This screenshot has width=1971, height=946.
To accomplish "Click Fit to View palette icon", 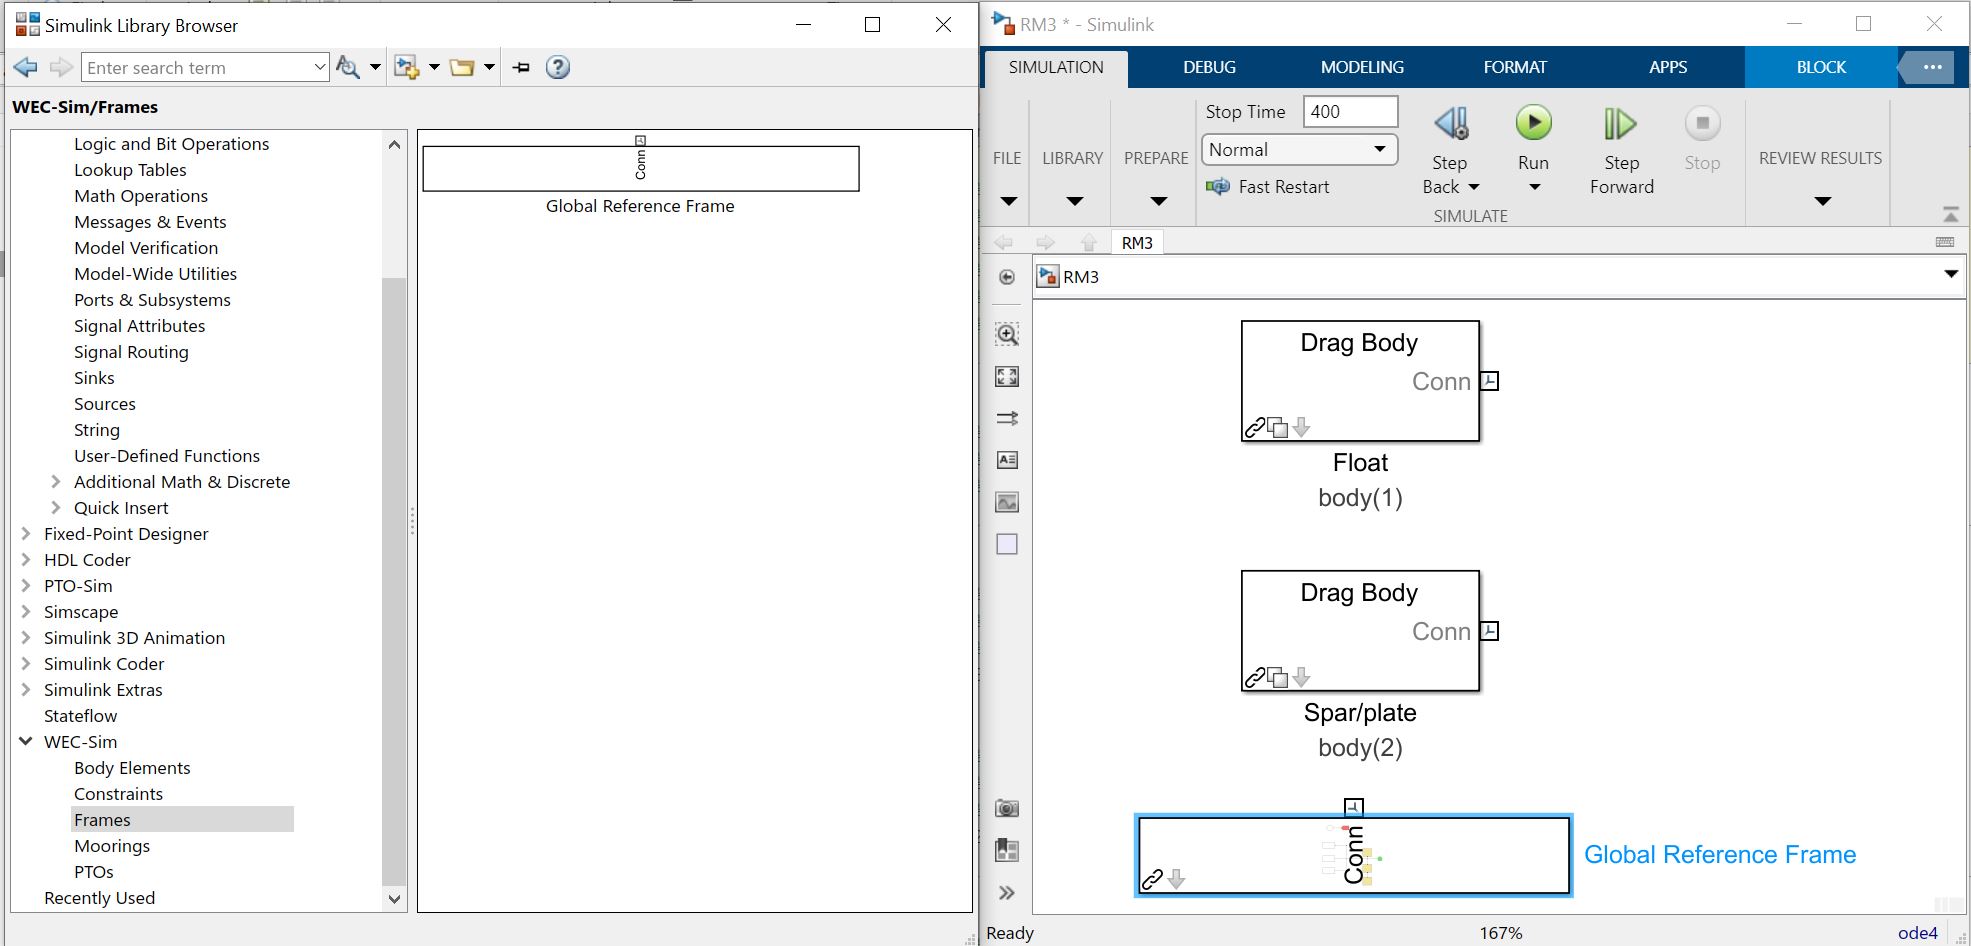I will (x=1007, y=376).
